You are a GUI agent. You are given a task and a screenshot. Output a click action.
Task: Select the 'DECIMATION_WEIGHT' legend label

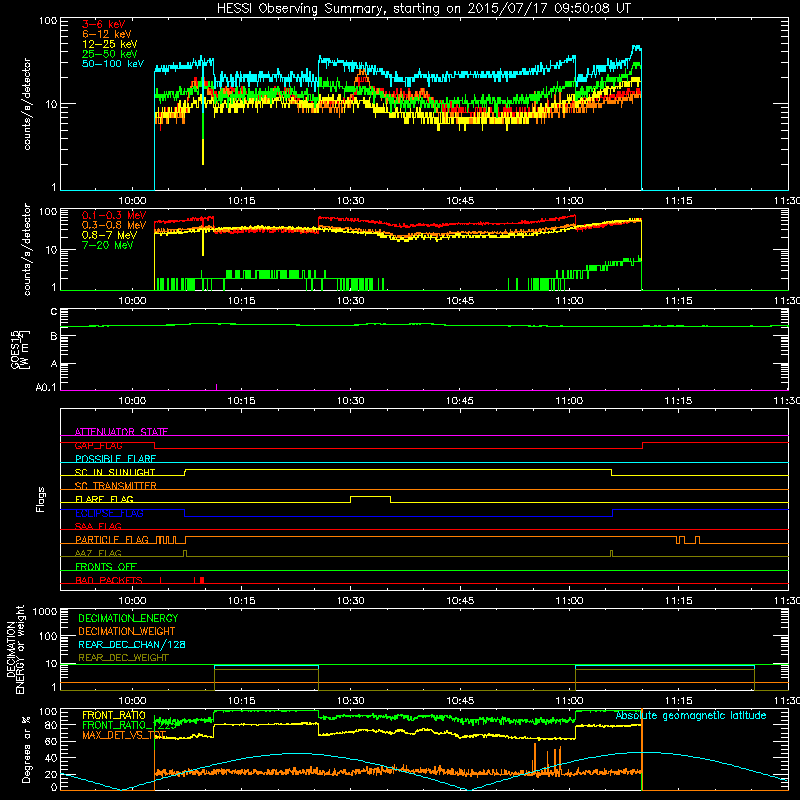click(127, 632)
